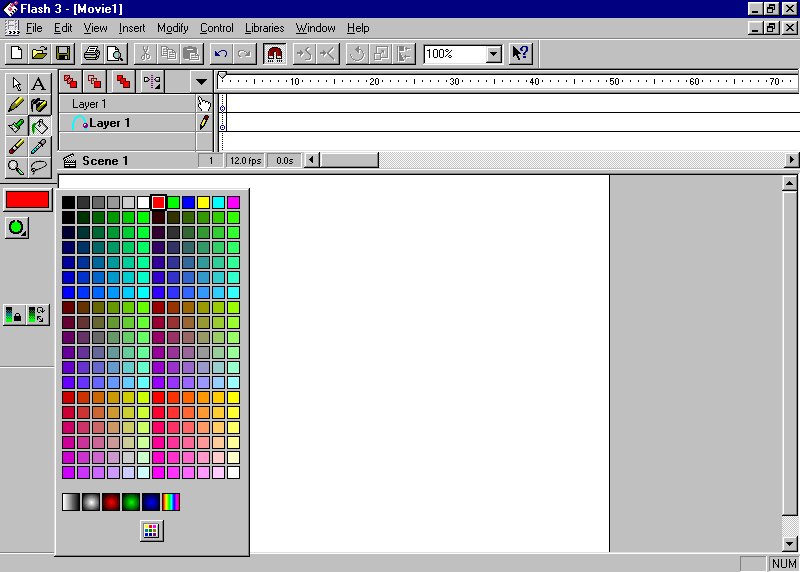Select the non-bold Layer 1 row
The height and width of the screenshot is (572, 800).
click(x=128, y=104)
